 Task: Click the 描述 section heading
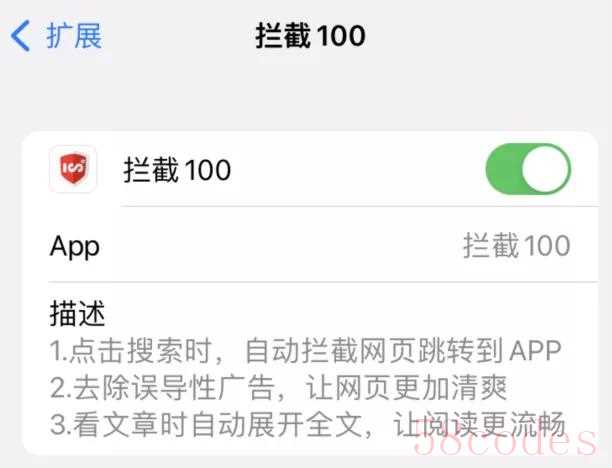pos(77,313)
